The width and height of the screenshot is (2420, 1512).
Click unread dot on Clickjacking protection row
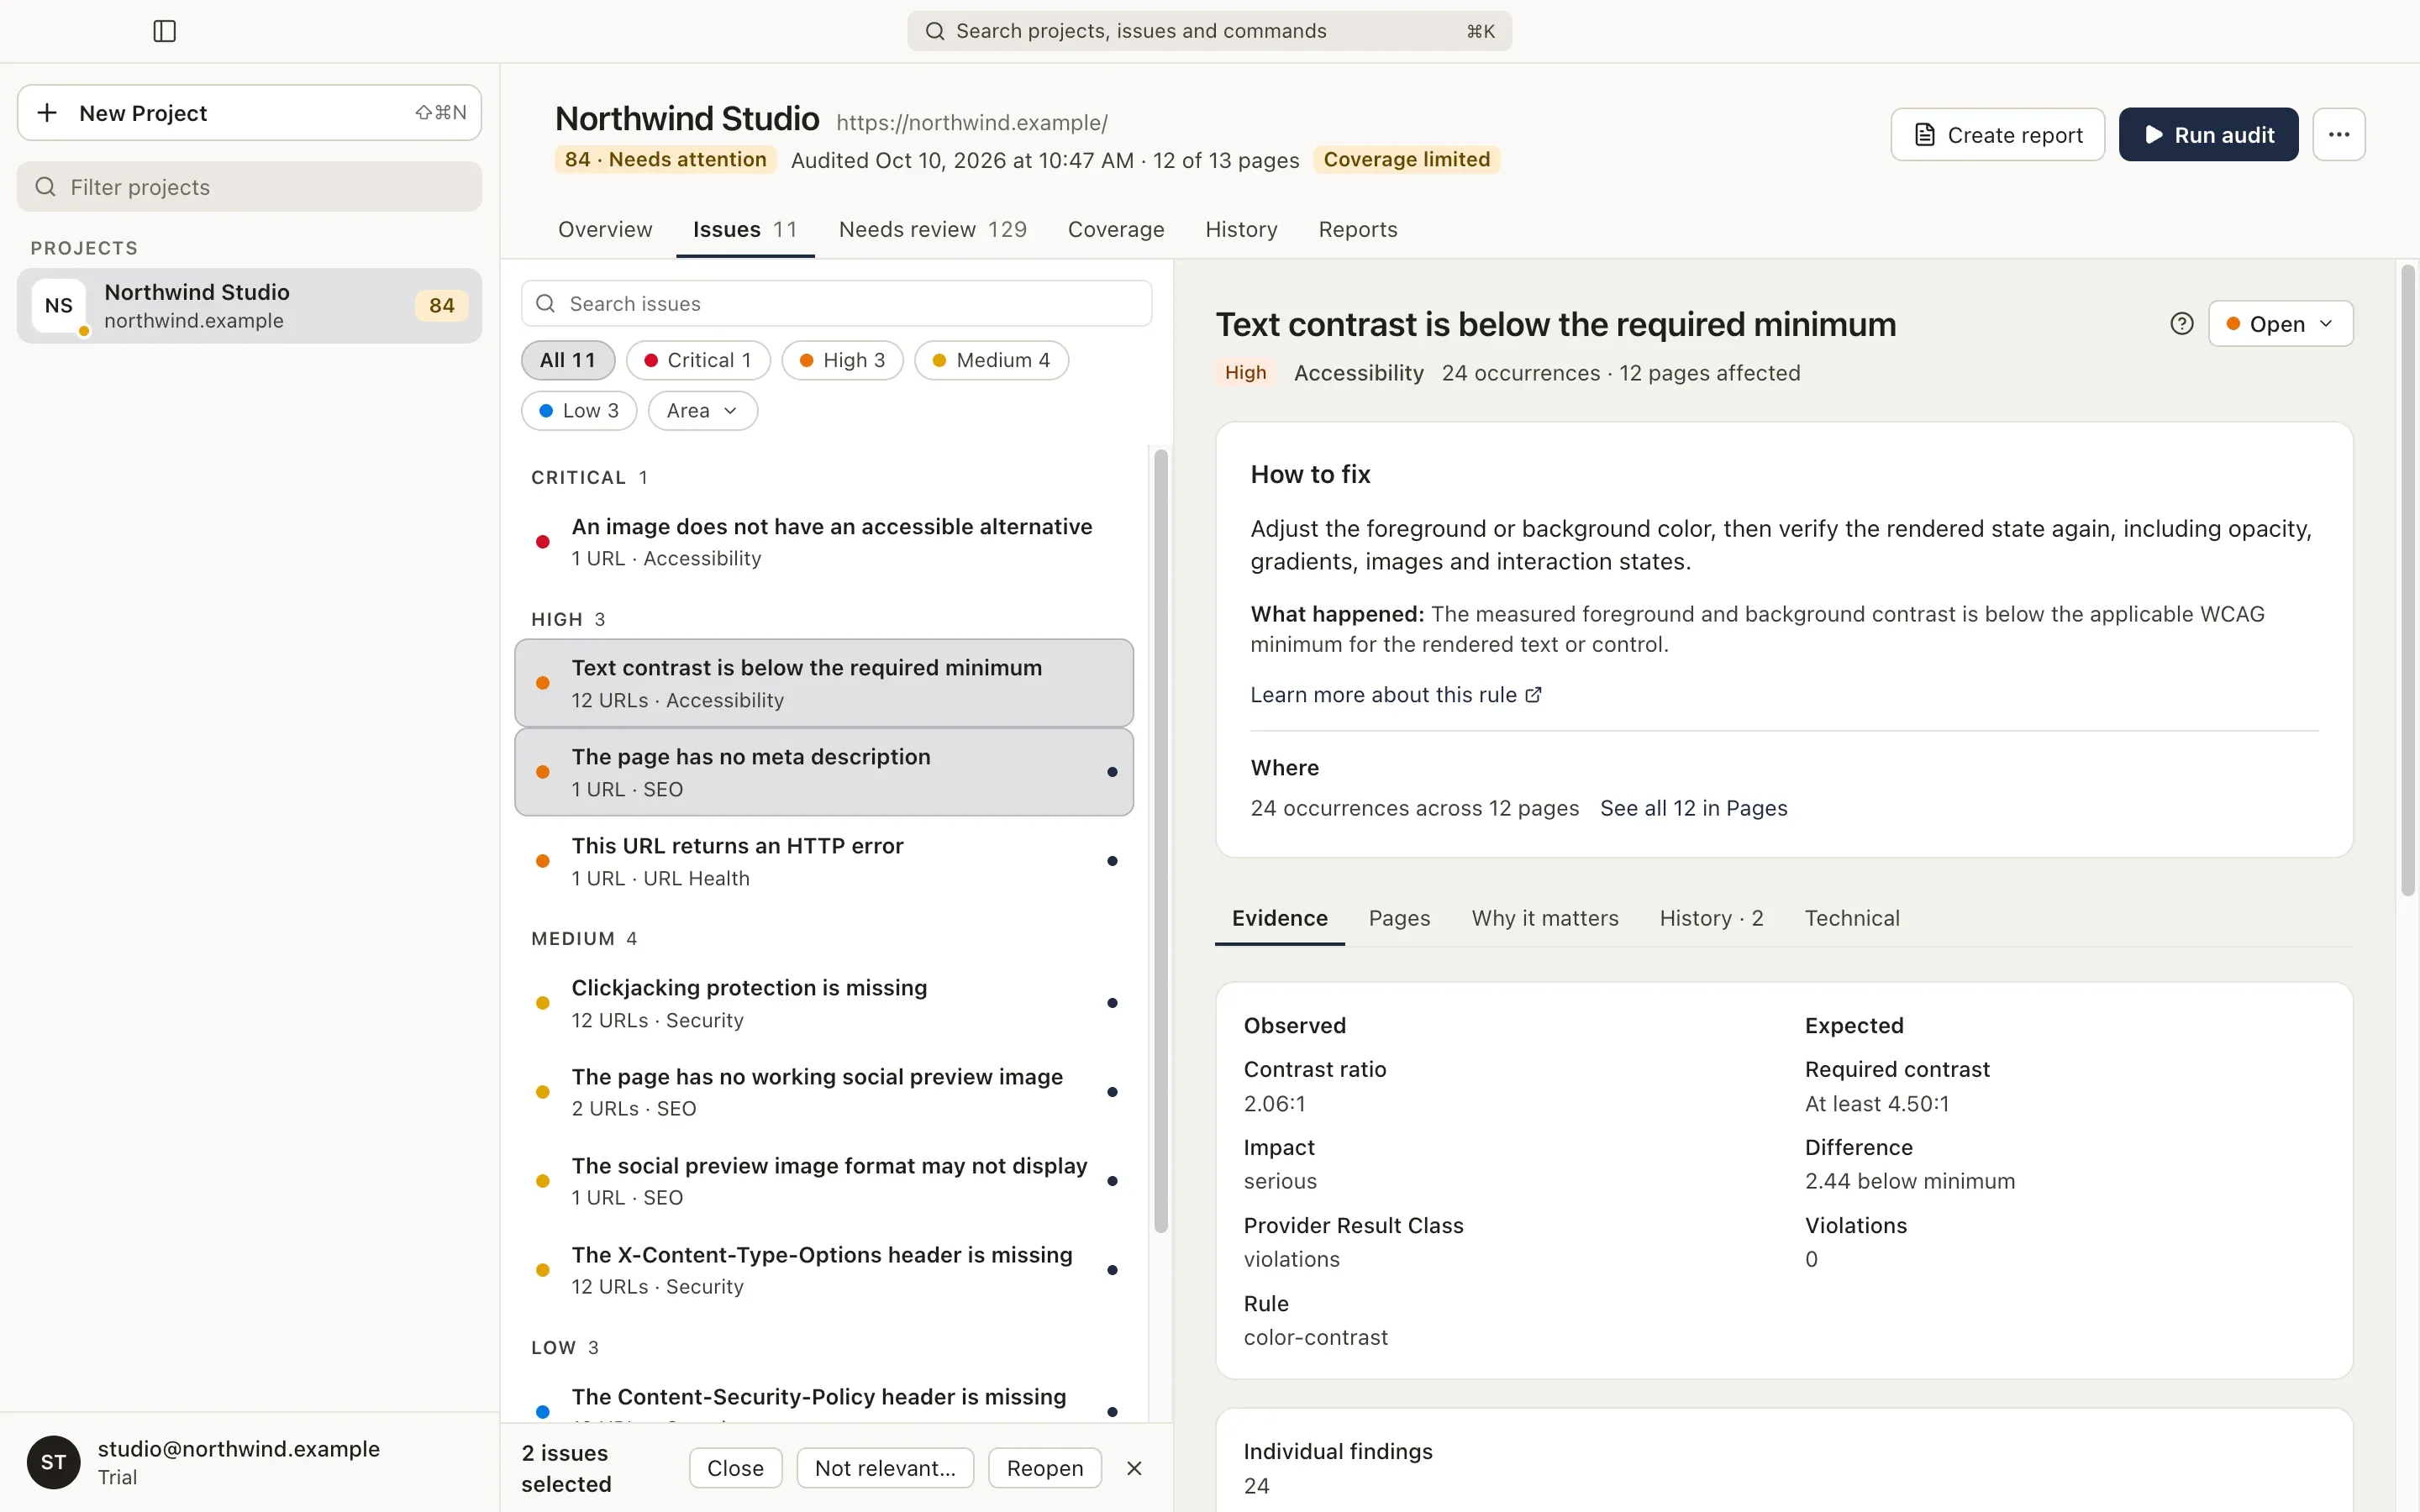point(1112,1003)
